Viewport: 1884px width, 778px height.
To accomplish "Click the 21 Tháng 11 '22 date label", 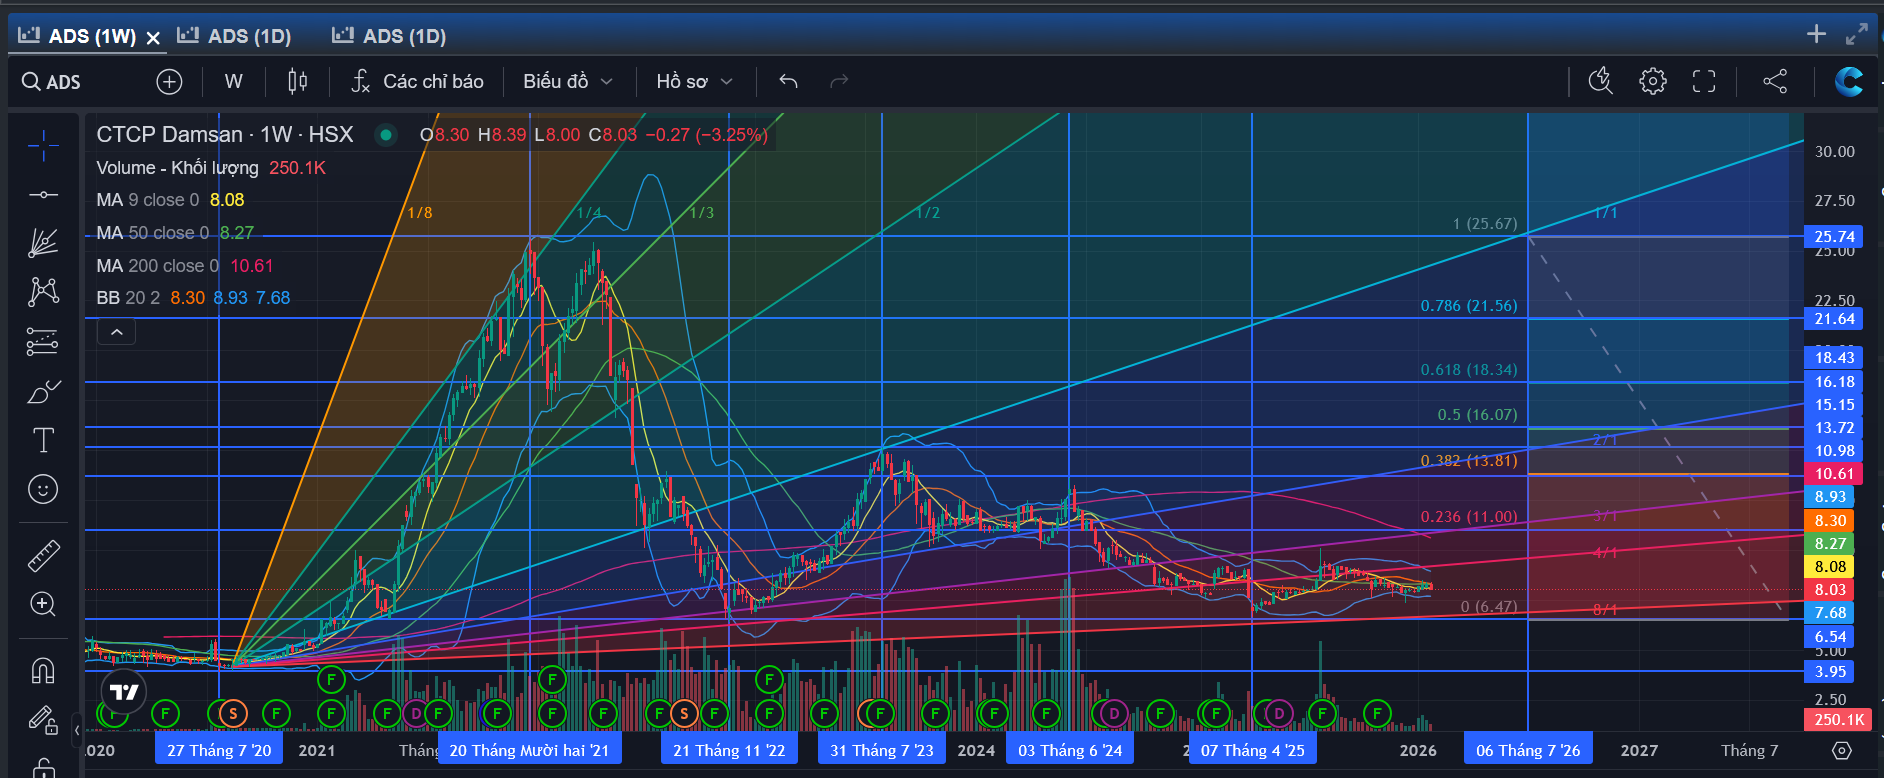I will click(x=729, y=750).
